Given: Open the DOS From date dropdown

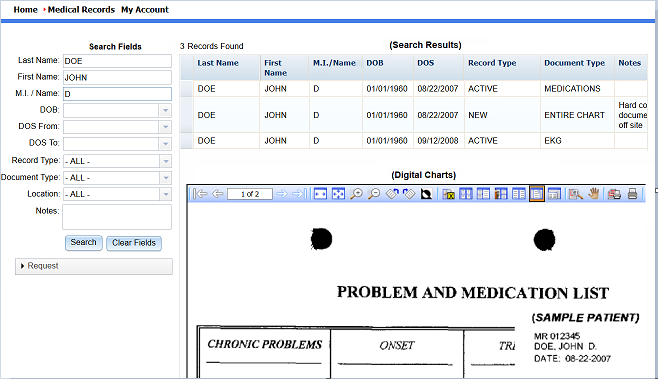Looking at the screenshot, I should 165,127.
